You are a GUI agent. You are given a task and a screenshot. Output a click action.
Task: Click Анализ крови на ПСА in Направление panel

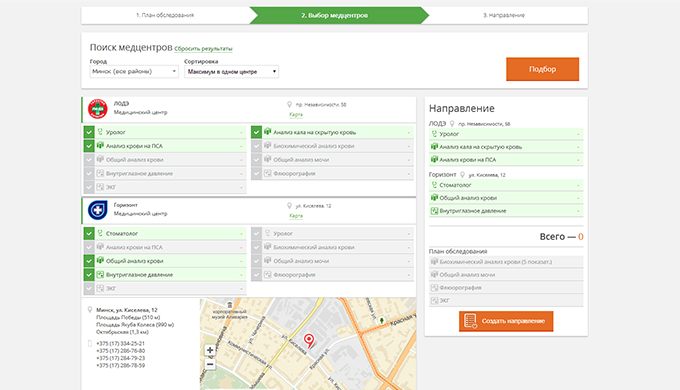(x=506, y=160)
